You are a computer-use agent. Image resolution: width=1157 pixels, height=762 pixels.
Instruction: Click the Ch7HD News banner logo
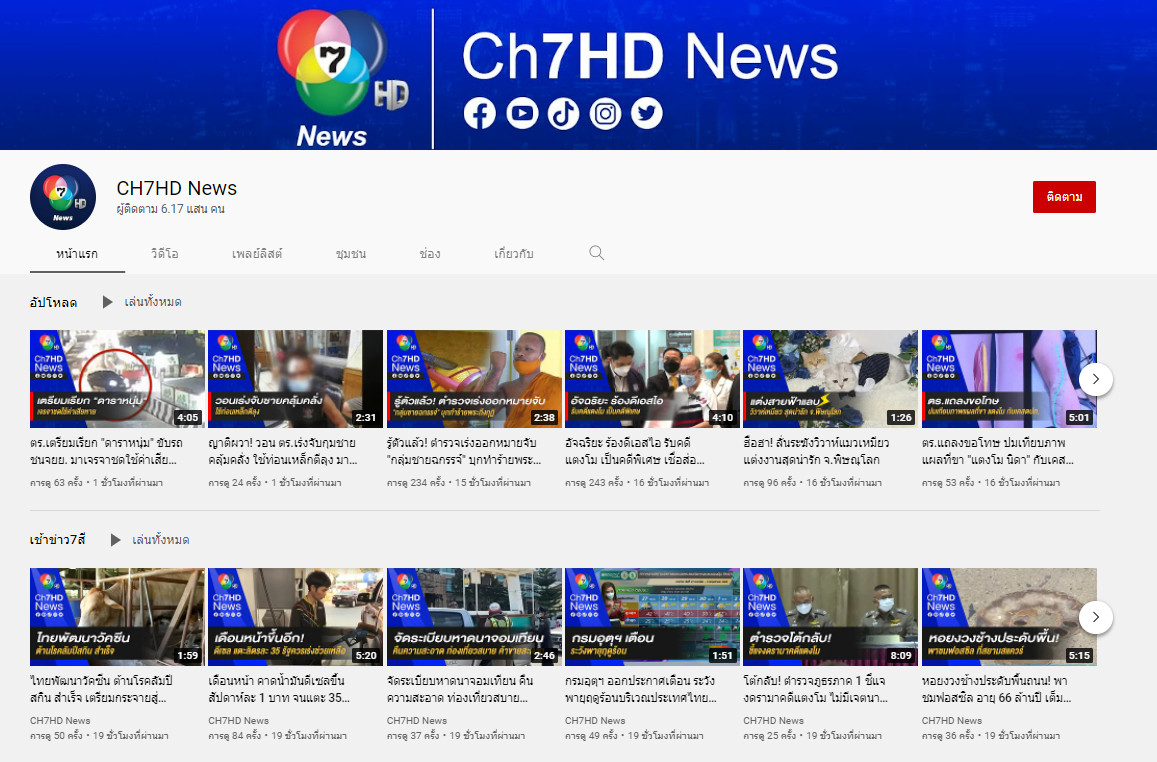pos(342,77)
